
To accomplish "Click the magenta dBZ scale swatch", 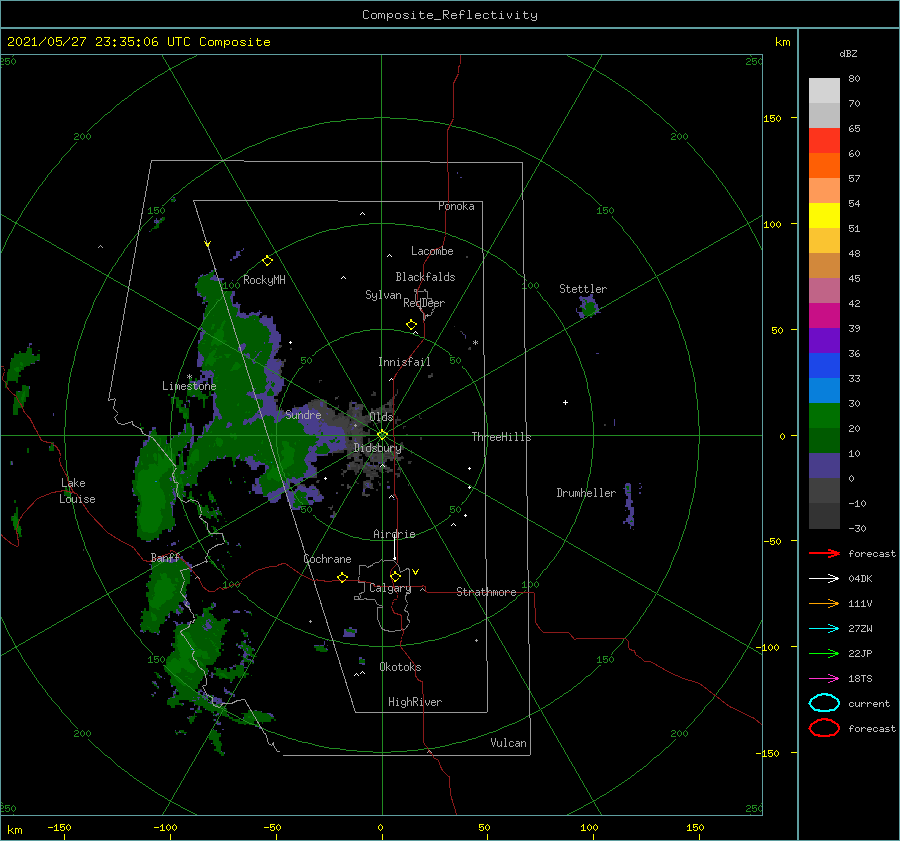I will 824,315.
